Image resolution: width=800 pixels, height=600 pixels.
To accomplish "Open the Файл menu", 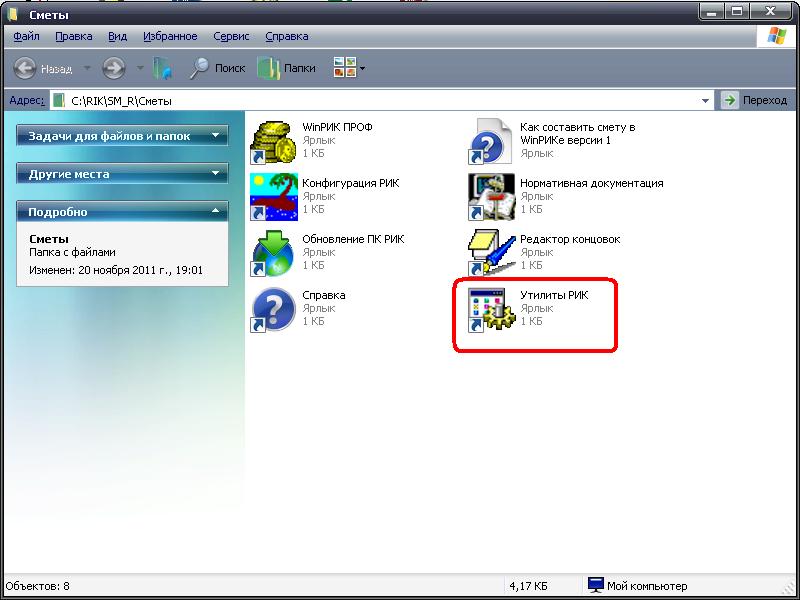I will 27,36.
